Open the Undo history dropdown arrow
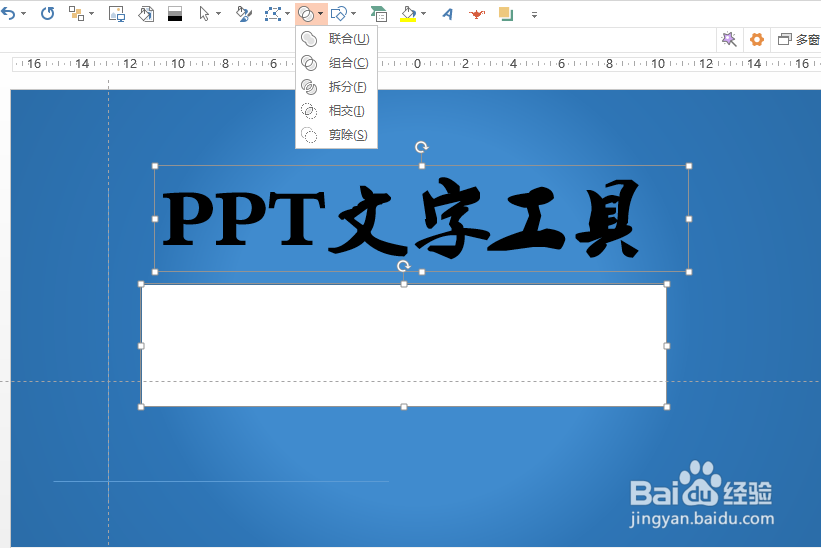The width and height of the screenshot is (821, 548). (23, 14)
